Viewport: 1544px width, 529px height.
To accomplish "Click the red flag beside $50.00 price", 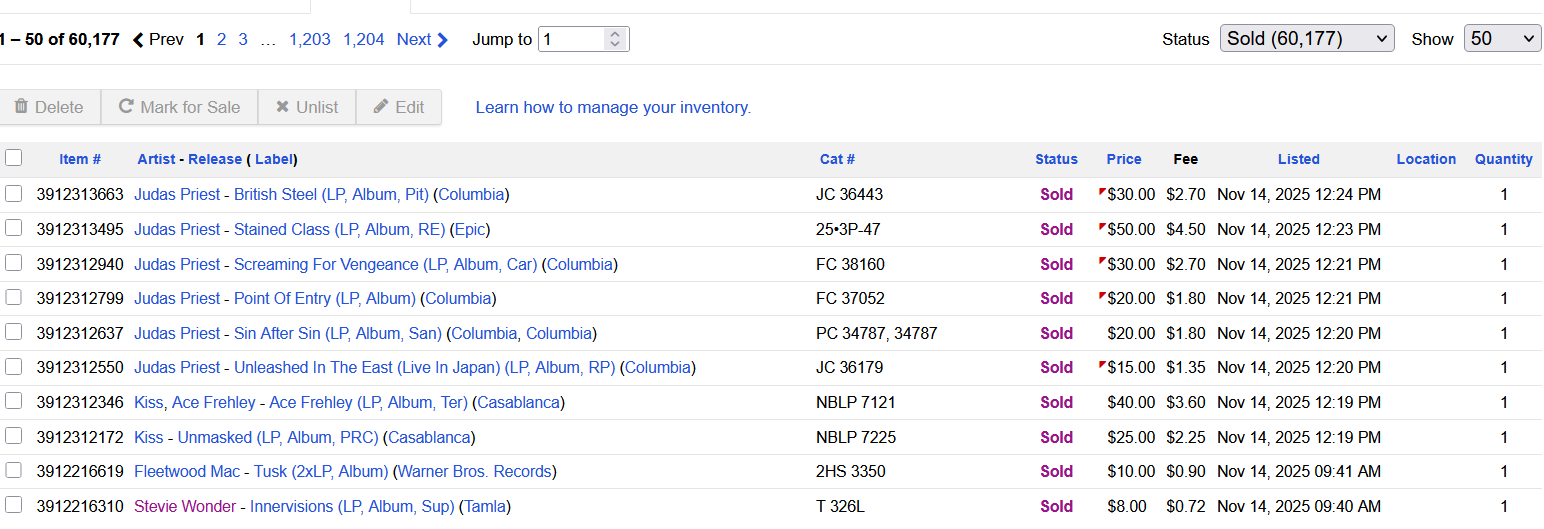I will click(1102, 226).
